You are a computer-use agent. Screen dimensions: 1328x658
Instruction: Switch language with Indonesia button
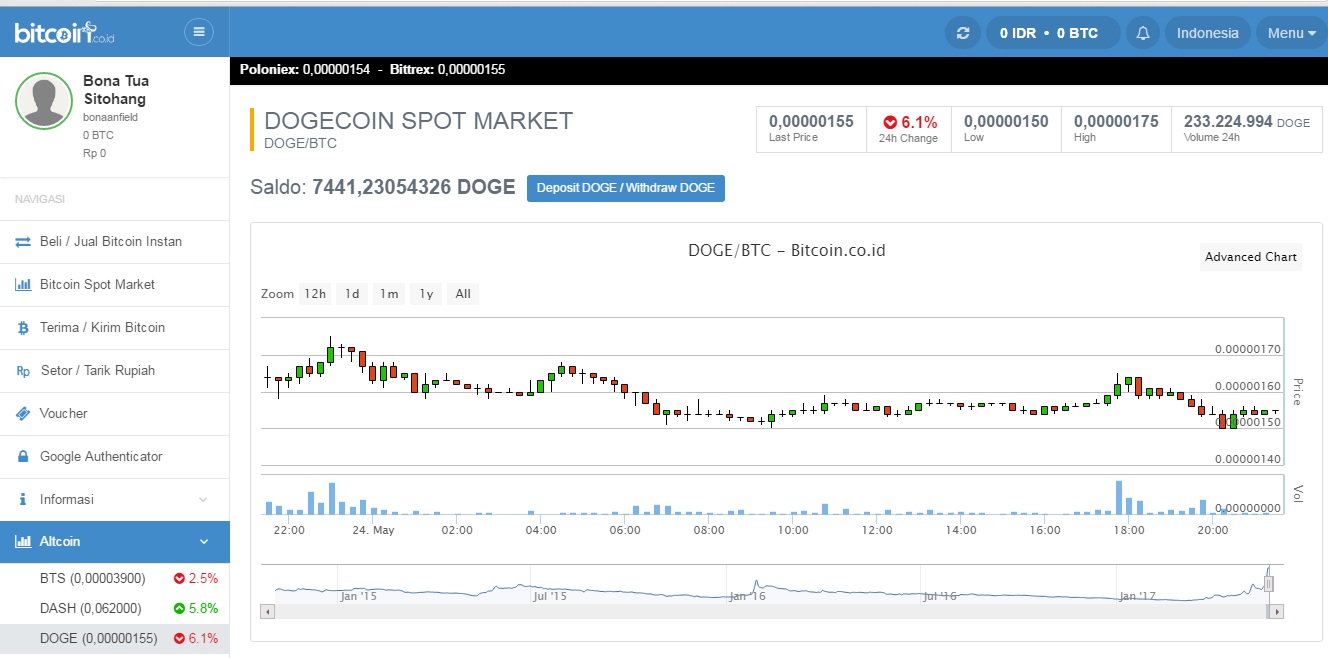click(1207, 33)
